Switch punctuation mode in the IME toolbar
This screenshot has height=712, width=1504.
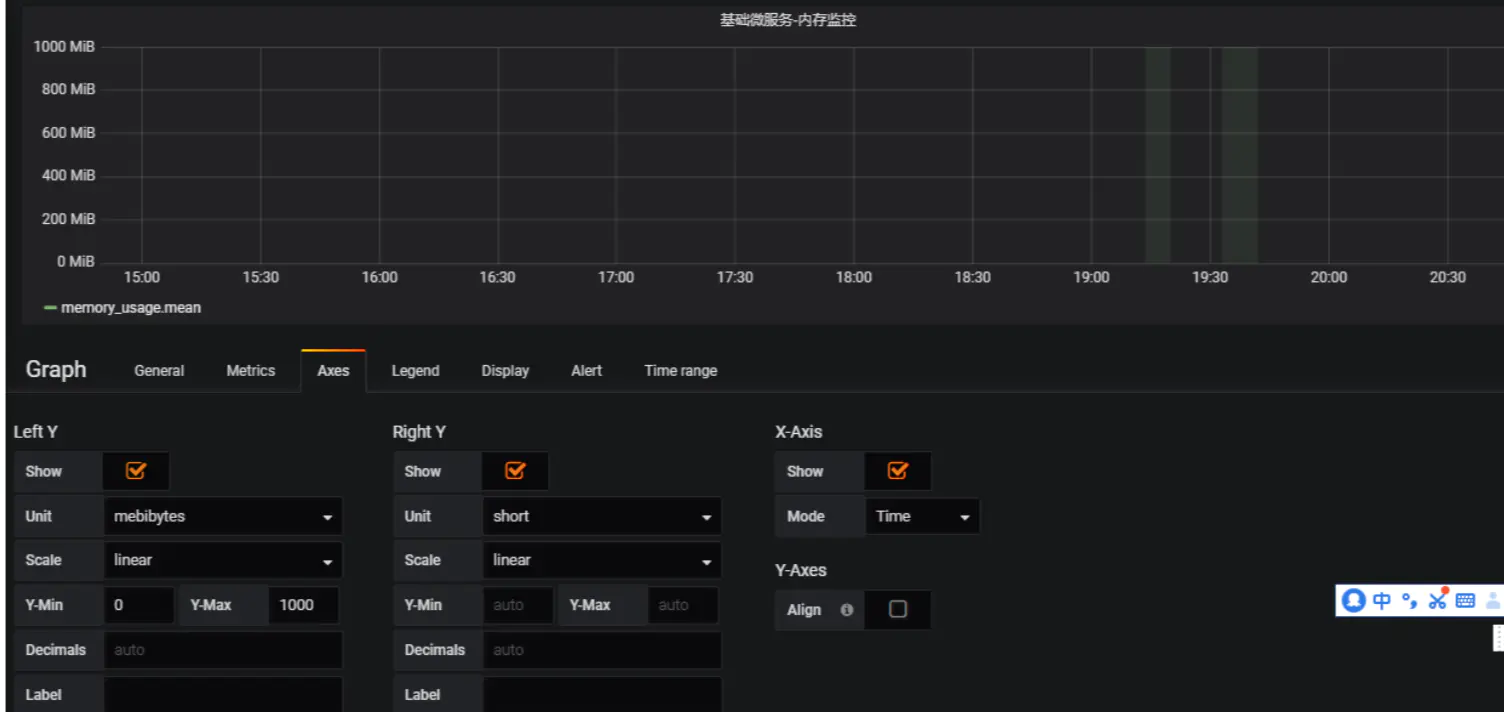pyautogui.click(x=1409, y=600)
